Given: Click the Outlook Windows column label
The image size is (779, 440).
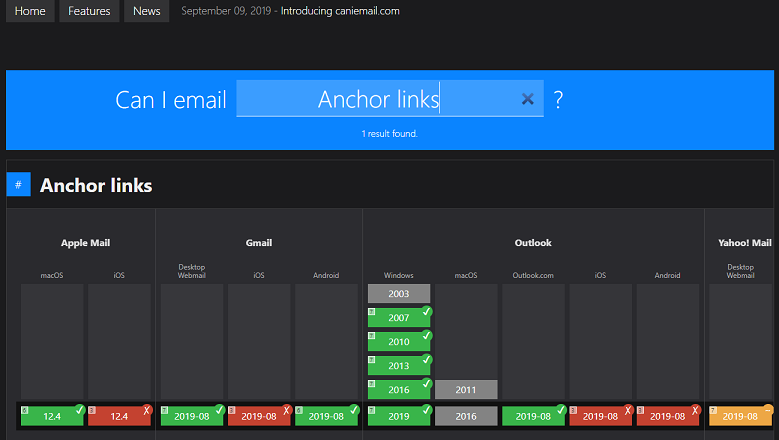Looking at the screenshot, I should click(x=399, y=275).
